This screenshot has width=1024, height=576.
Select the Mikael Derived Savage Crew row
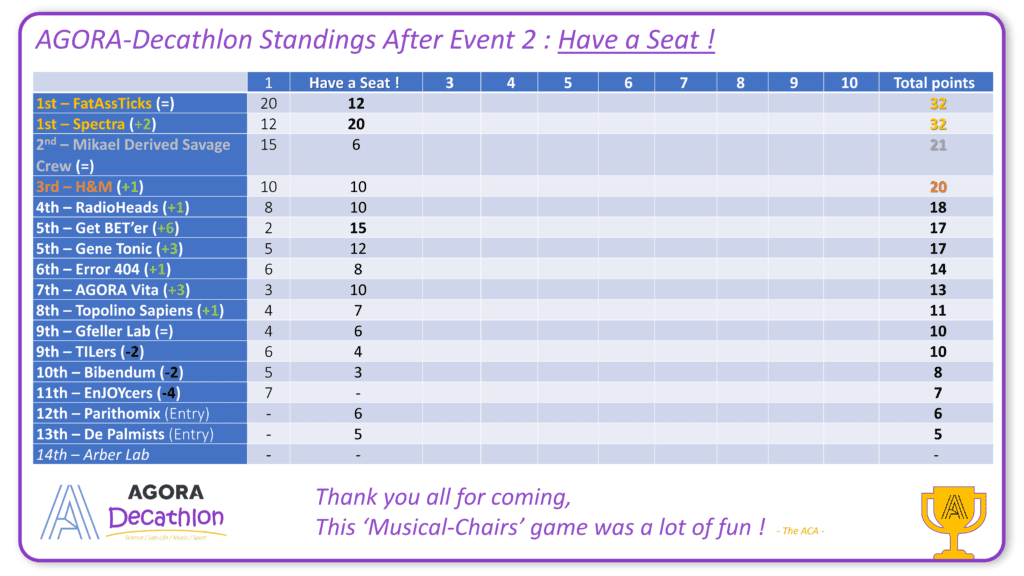point(513,155)
